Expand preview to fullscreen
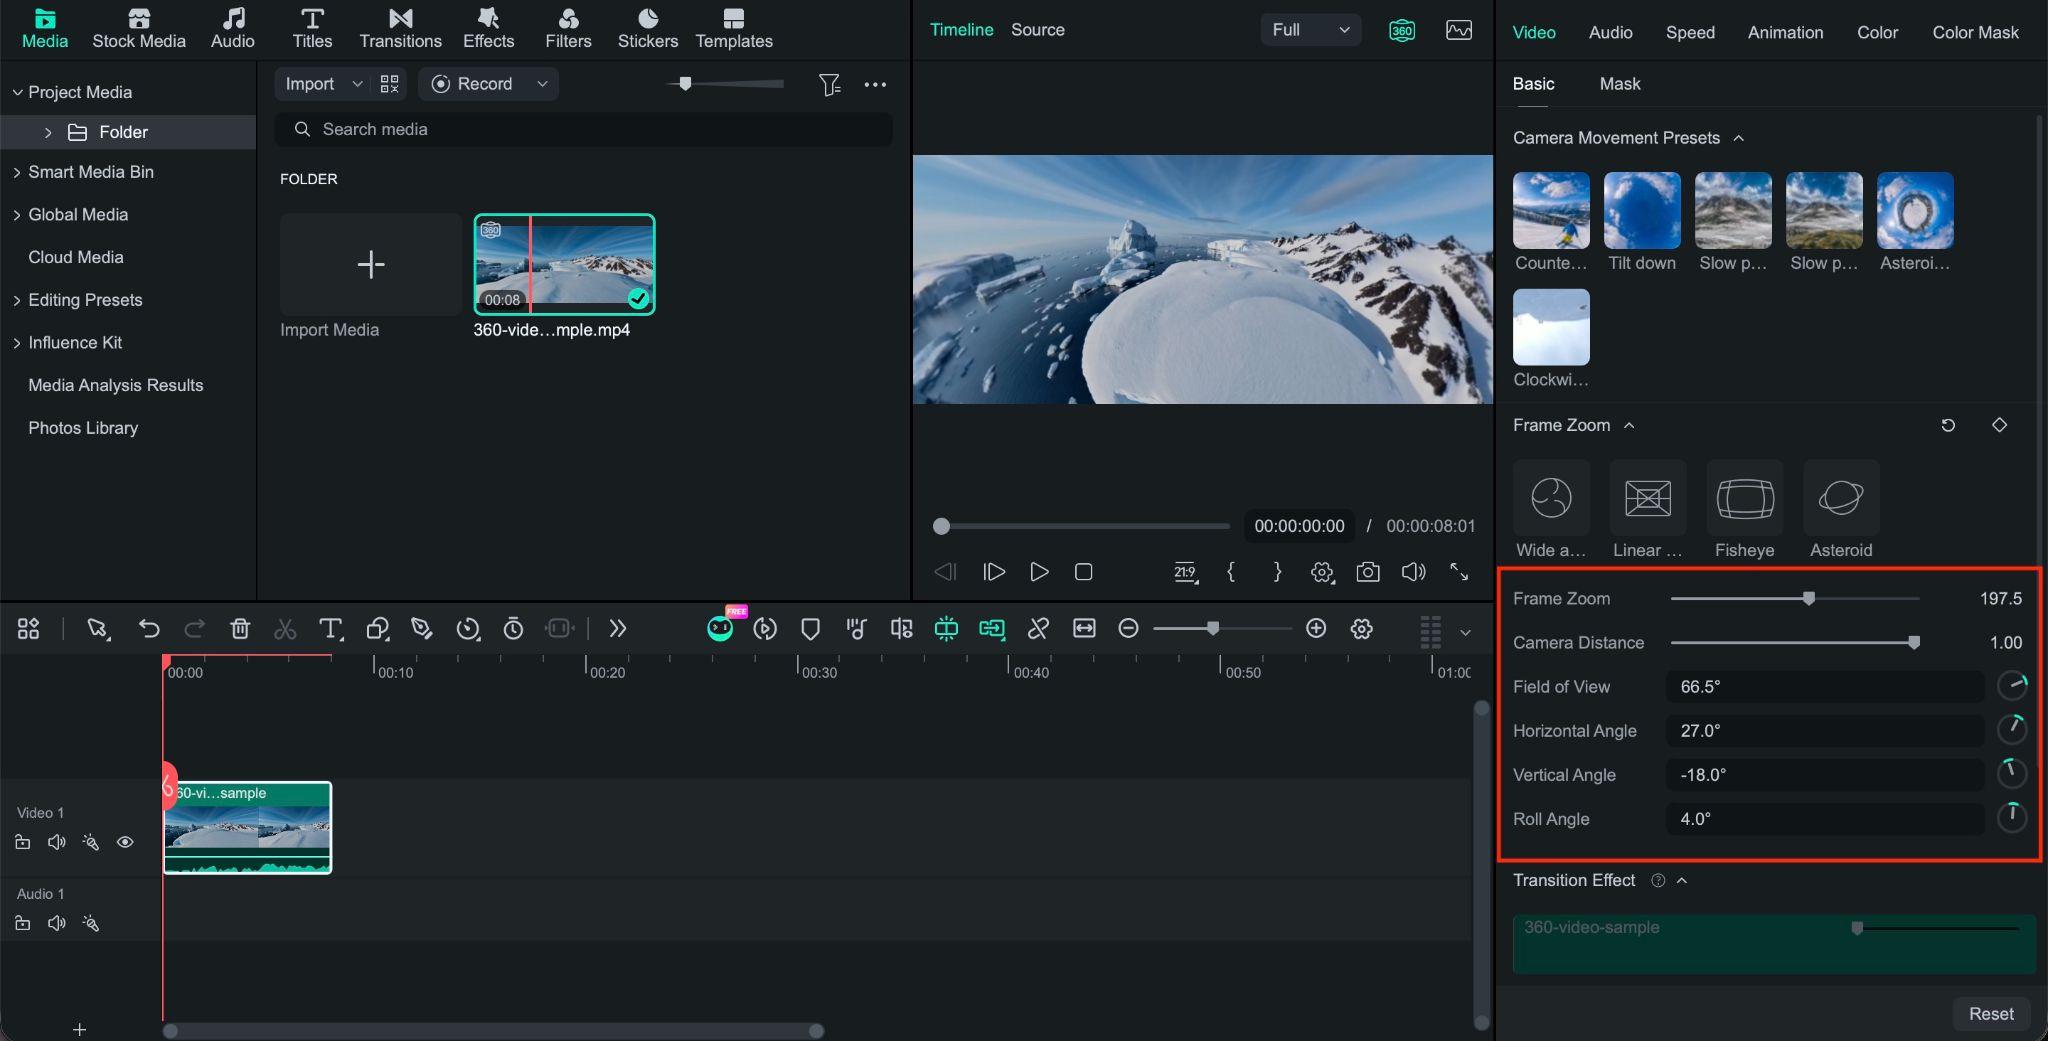This screenshot has width=2048, height=1041. (1459, 572)
